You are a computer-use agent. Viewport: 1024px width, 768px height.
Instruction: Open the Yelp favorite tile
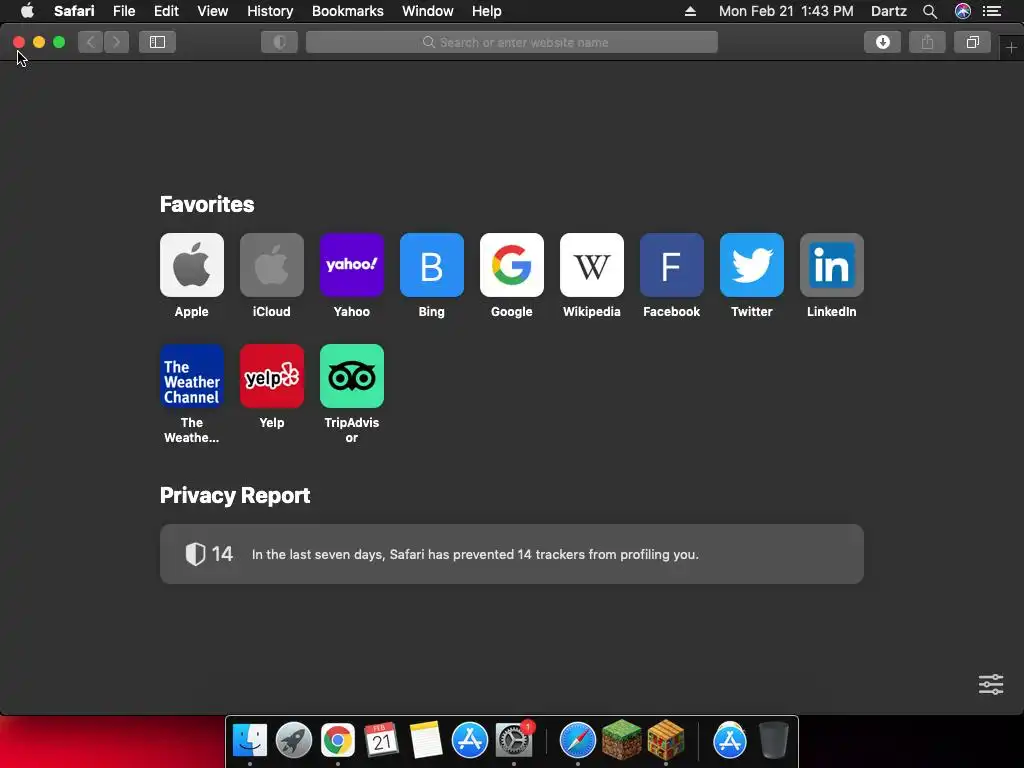(272, 376)
